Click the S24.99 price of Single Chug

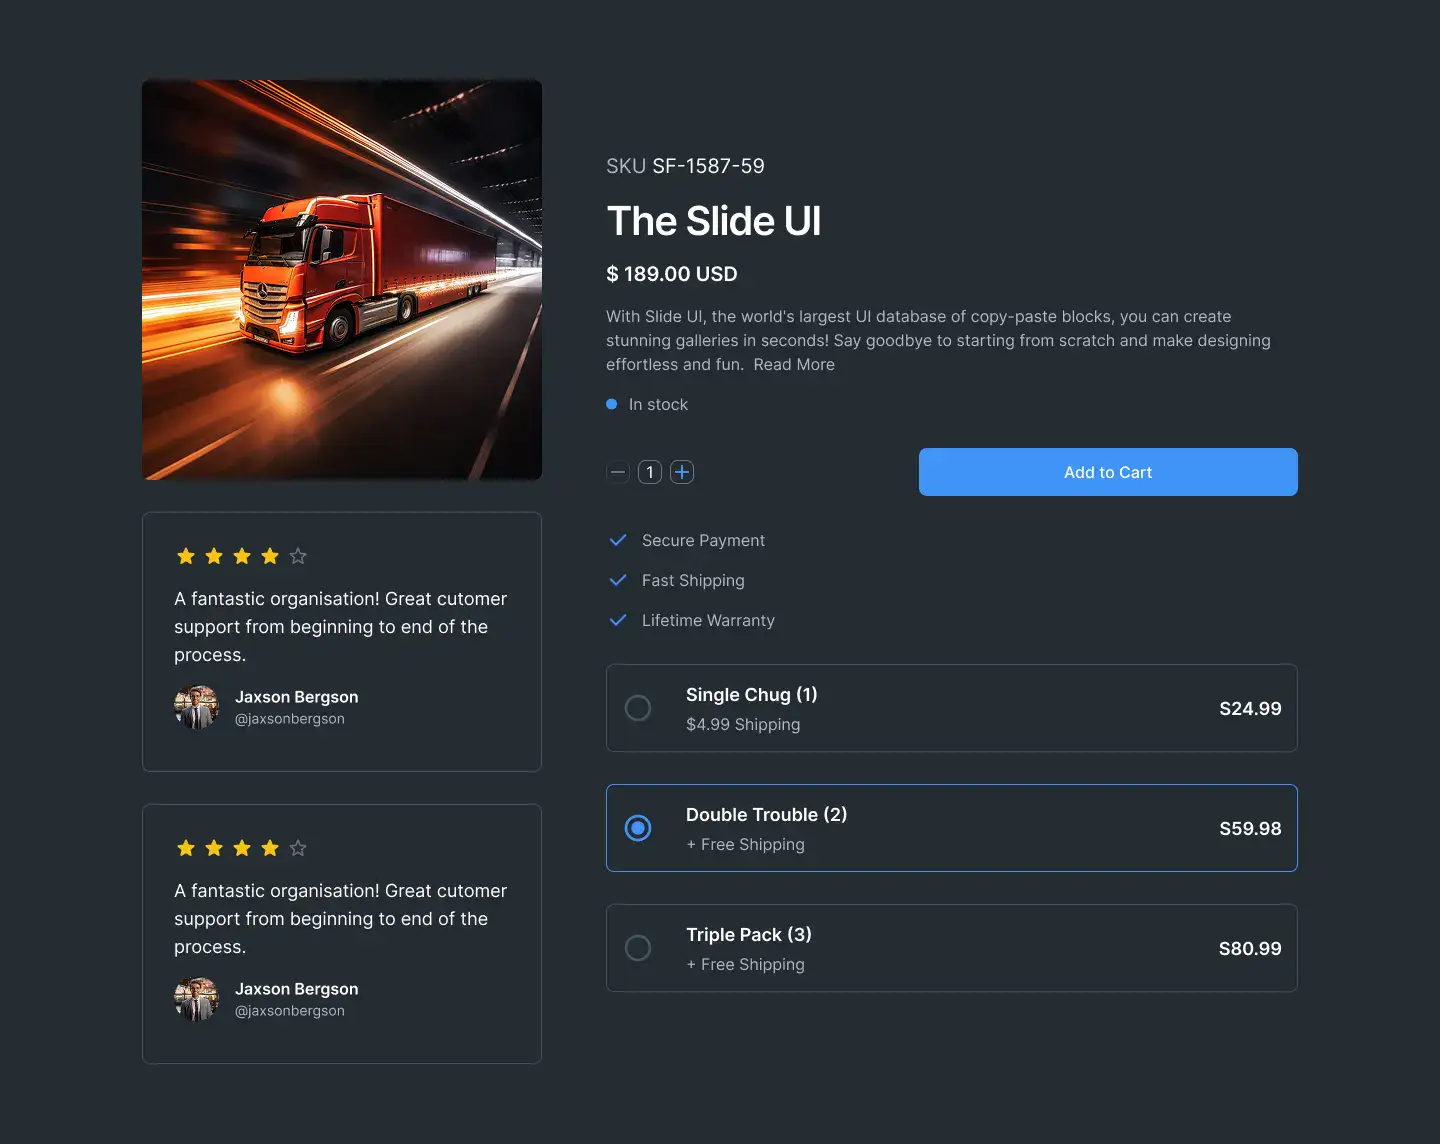point(1250,709)
